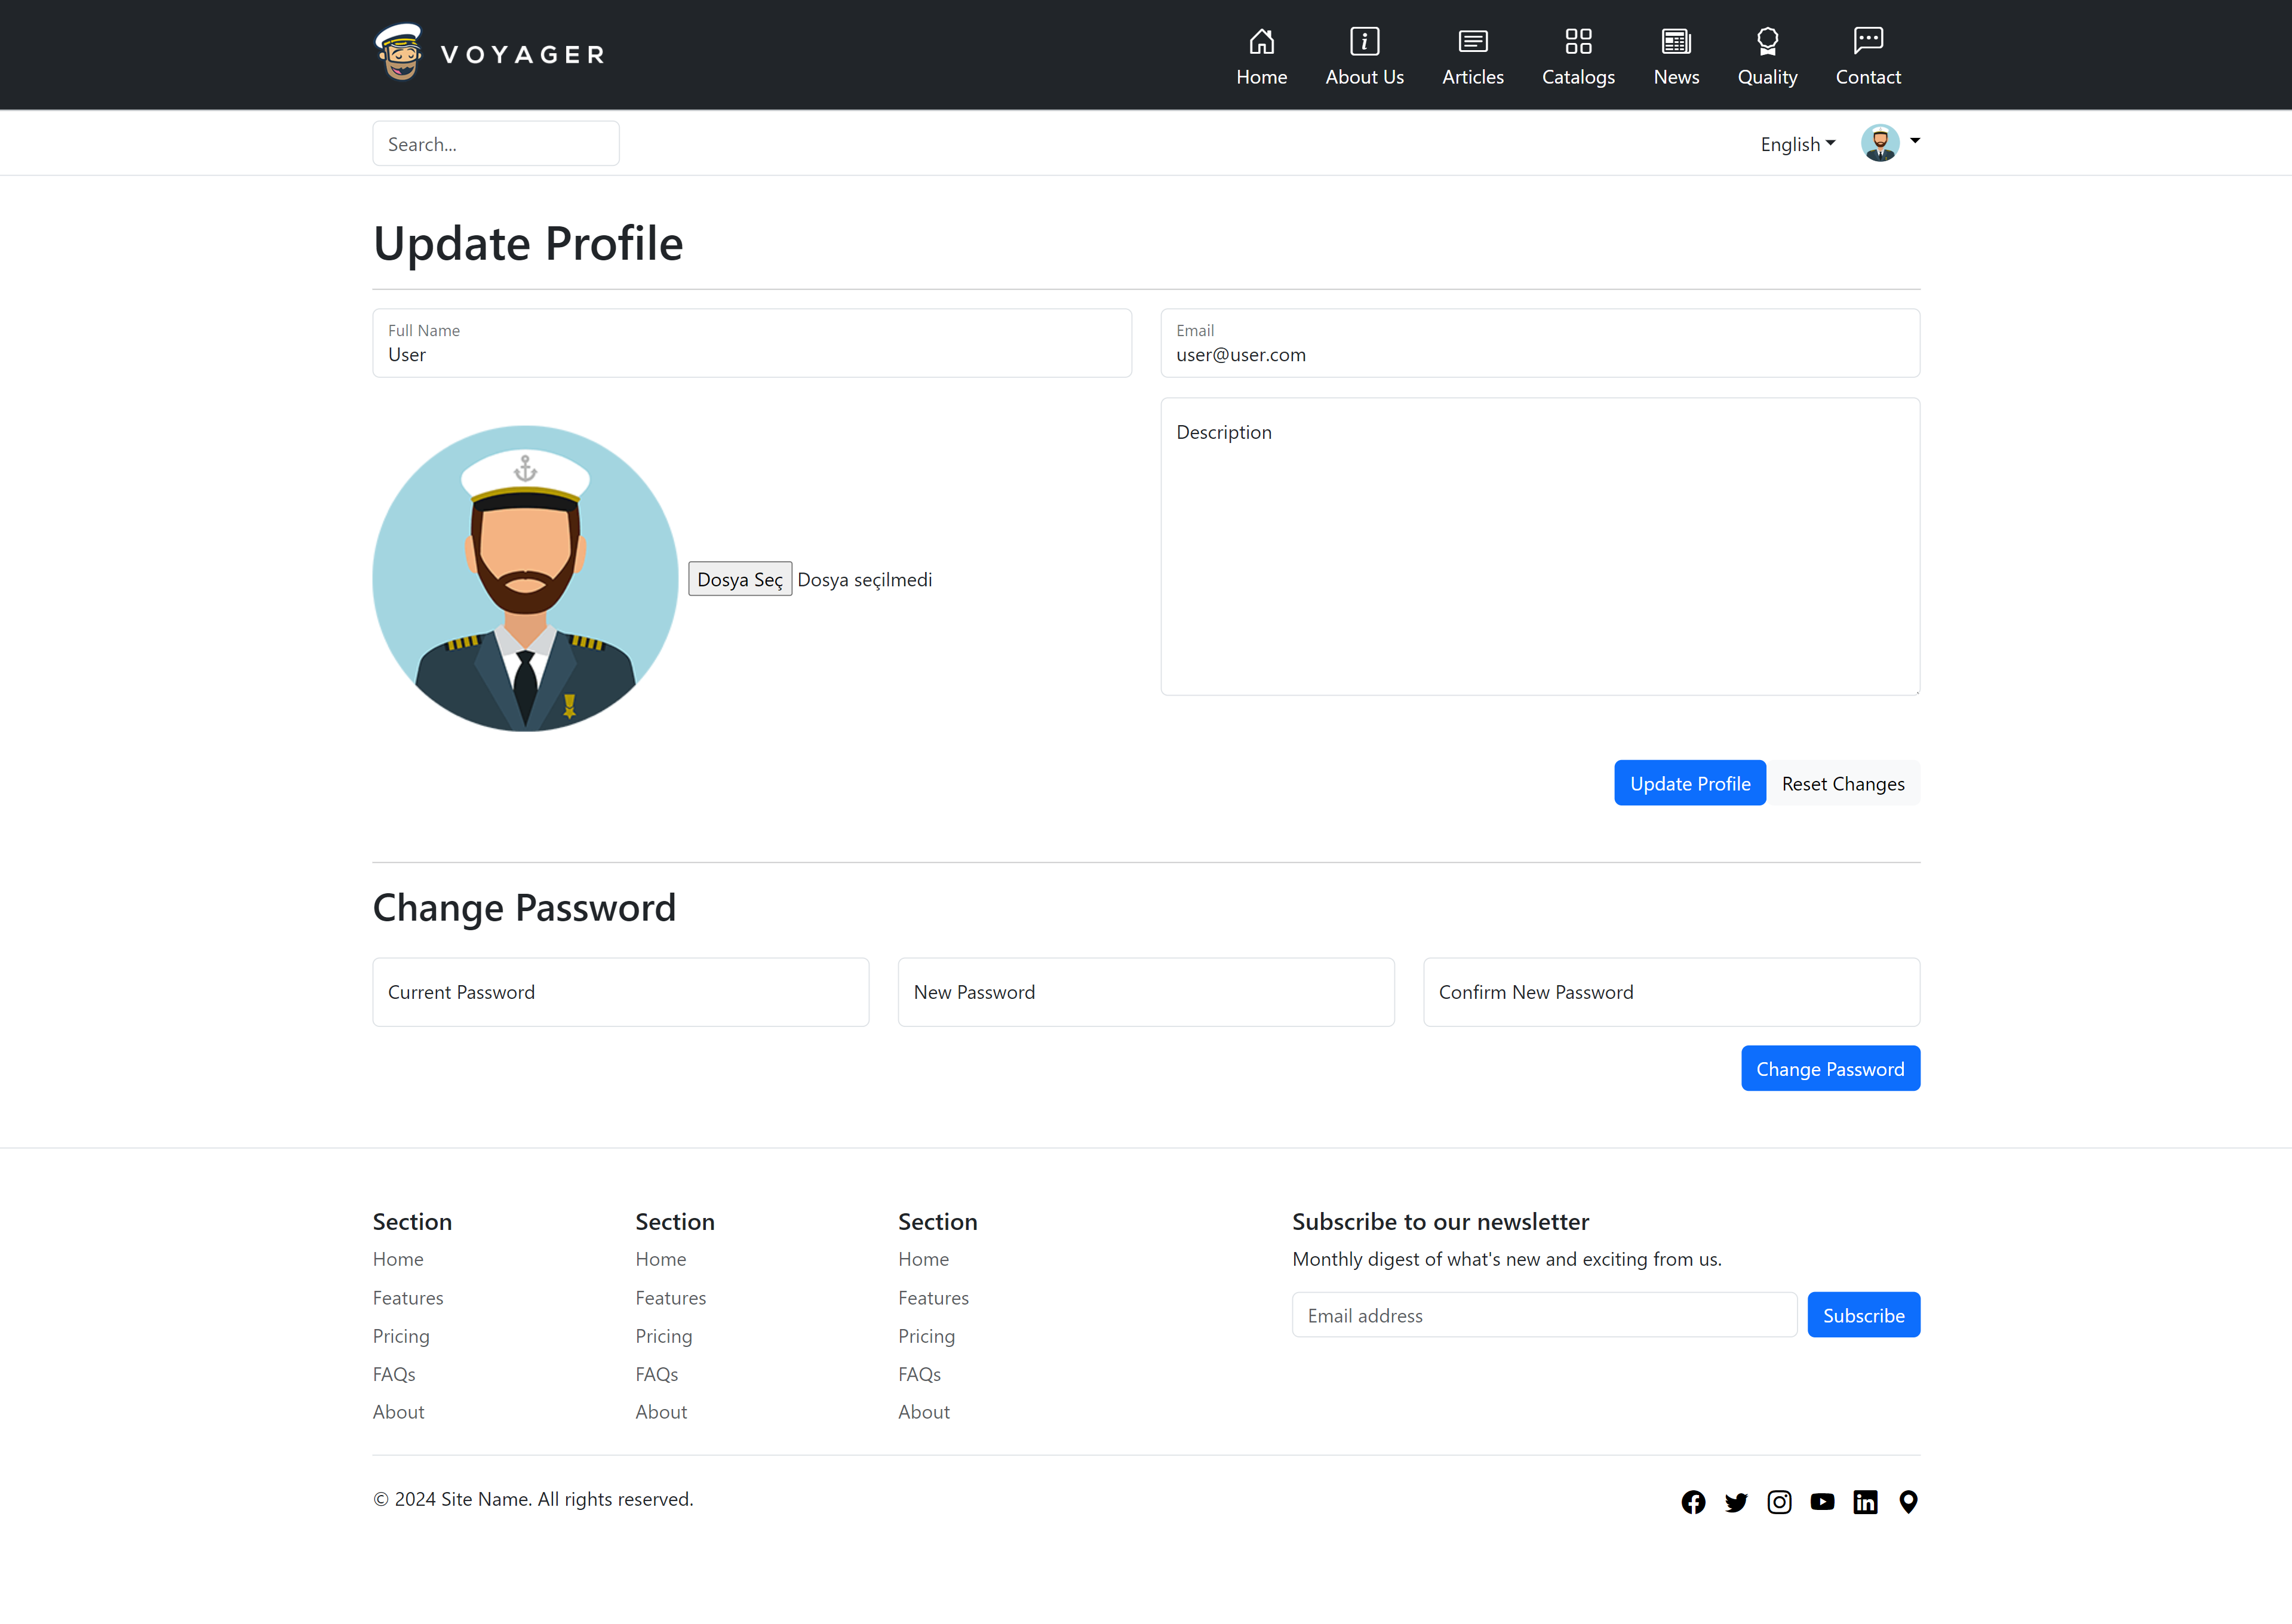
Task: Go to the Home menu label
Action: 1261,77
